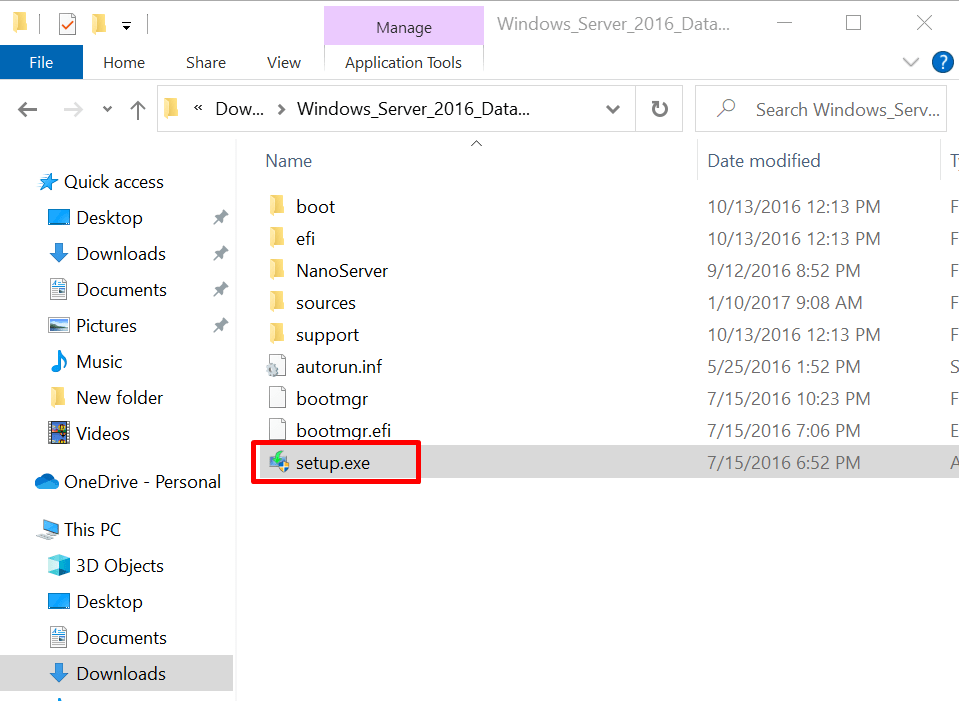Select the bootmgr file icon
Viewport: 959px width, 701px height.
point(277,398)
